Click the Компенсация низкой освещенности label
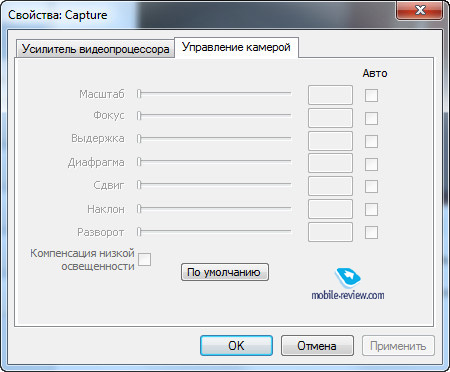Image resolution: width=450 pixels, height=372 pixels. 82,260
